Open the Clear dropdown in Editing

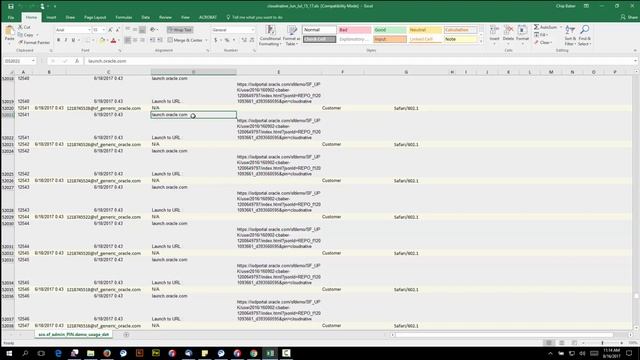[543, 42]
